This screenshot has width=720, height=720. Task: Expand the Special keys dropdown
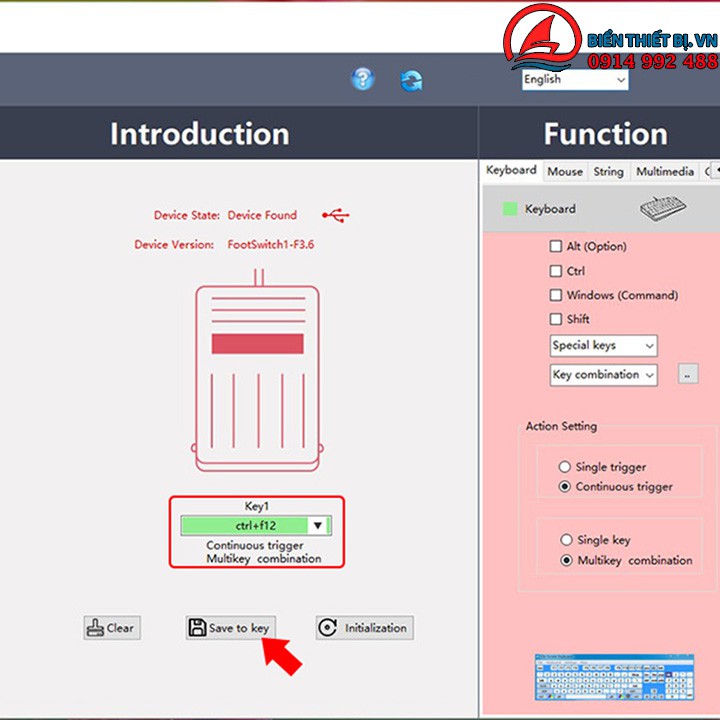[603, 346]
